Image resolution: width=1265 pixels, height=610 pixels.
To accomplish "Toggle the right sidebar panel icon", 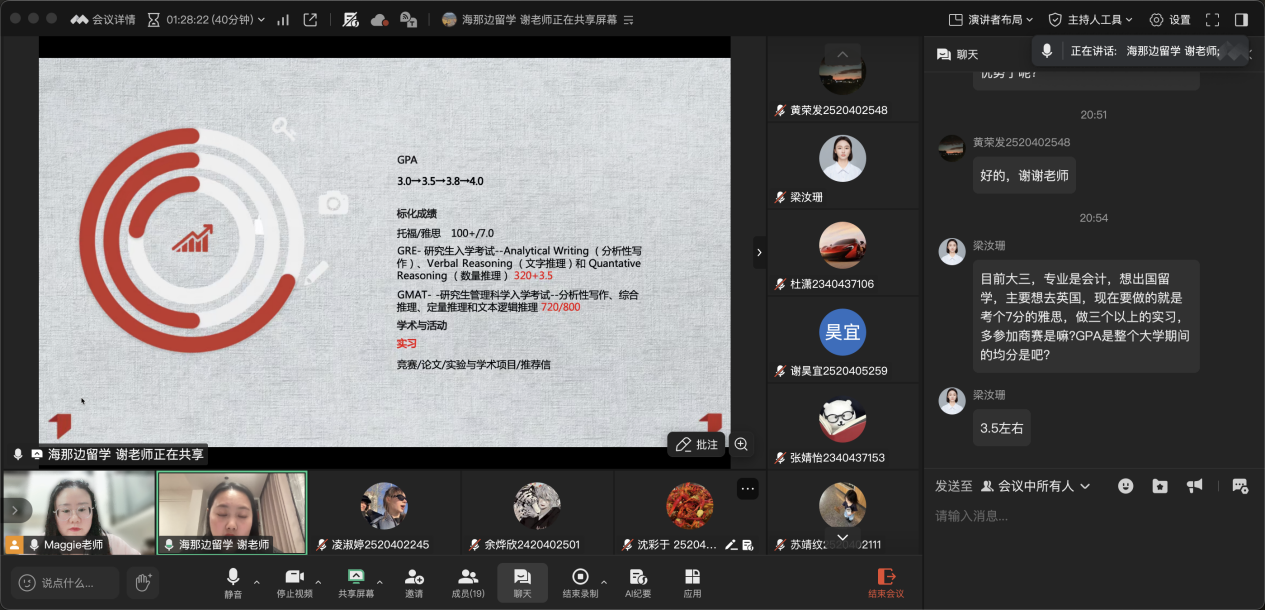I will point(1241,20).
